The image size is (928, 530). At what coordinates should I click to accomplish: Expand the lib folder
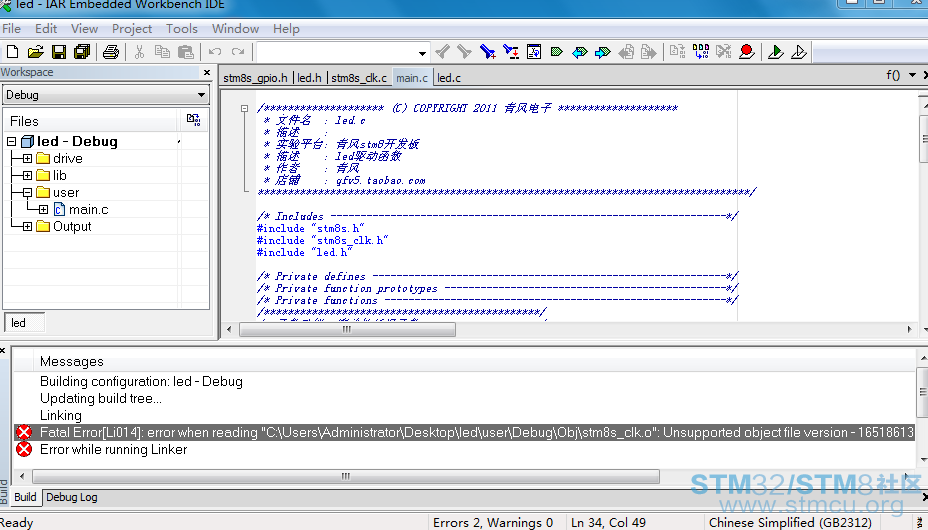pyautogui.click(x=27, y=176)
